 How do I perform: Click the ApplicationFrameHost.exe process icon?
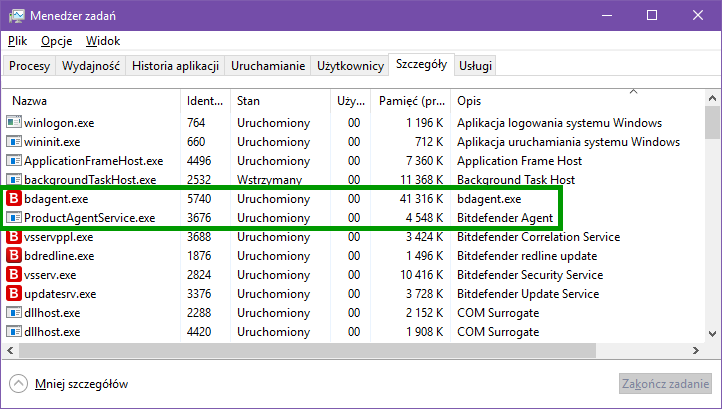pyautogui.click(x=14, y=160)
